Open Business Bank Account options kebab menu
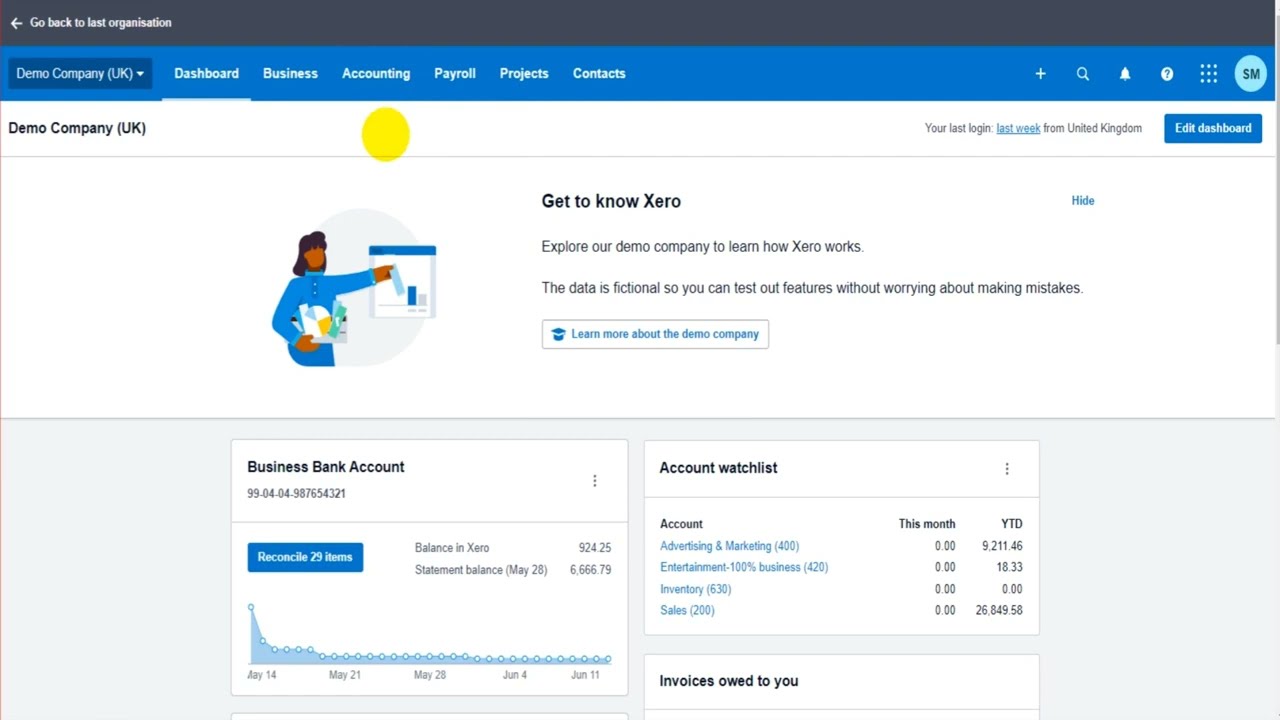Image resolution: width=1280 pixels, height=720 pixels. pos(594,481)
